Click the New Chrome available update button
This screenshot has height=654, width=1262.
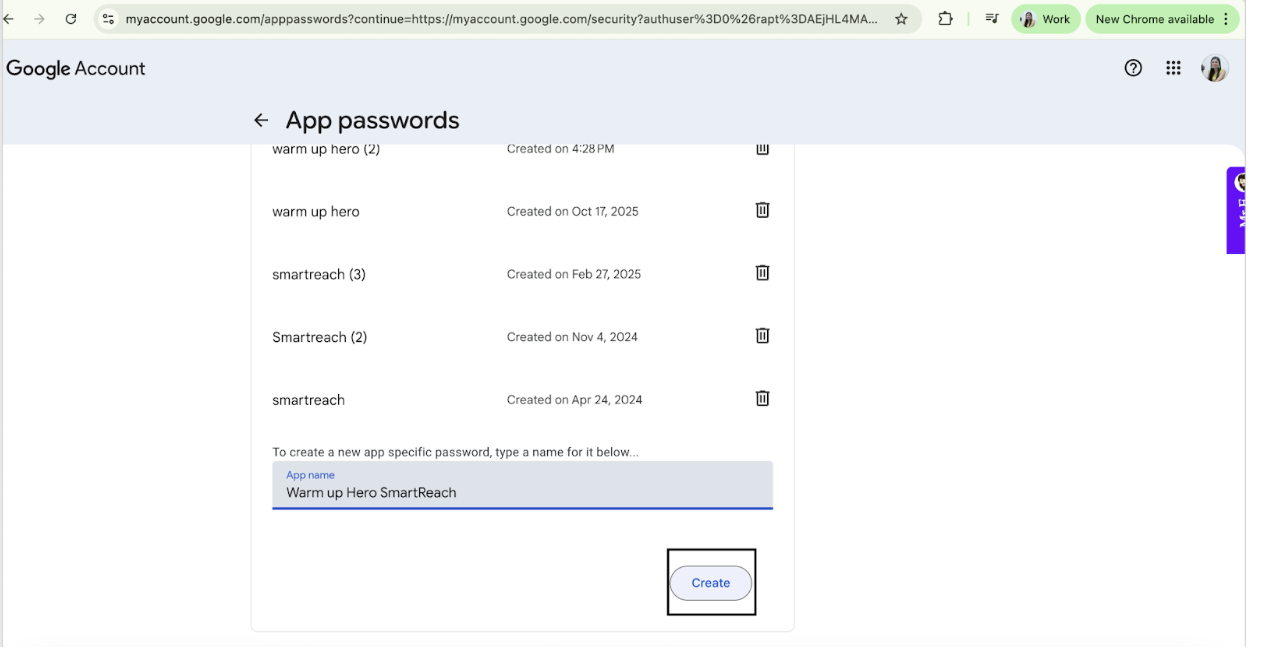pyautogui.click(x=1162, y=19)
